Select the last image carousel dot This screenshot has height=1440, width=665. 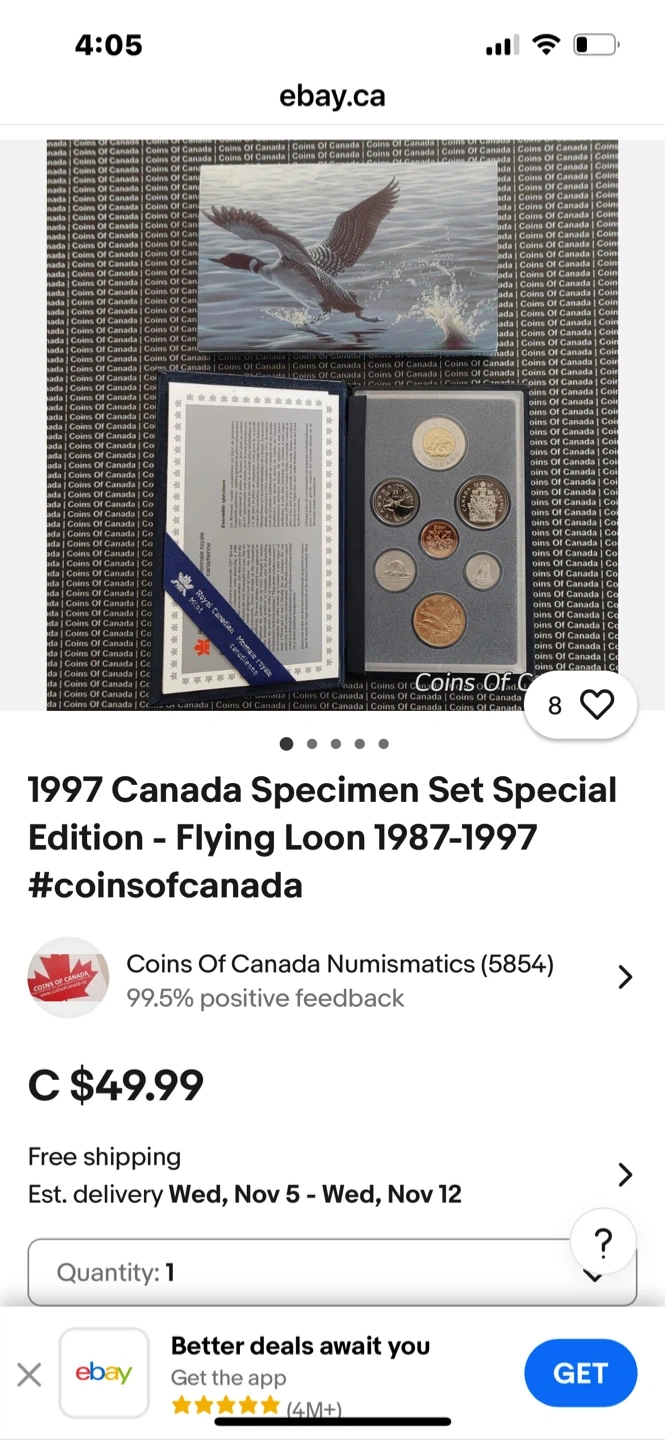[x=384, y=744]
